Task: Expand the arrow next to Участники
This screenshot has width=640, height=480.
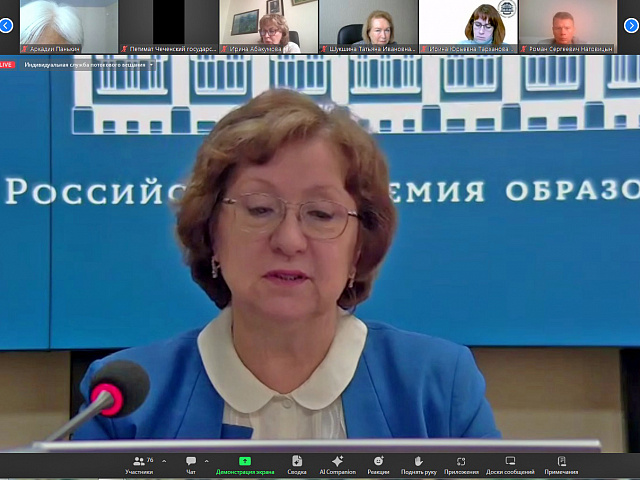Action: 164,462
